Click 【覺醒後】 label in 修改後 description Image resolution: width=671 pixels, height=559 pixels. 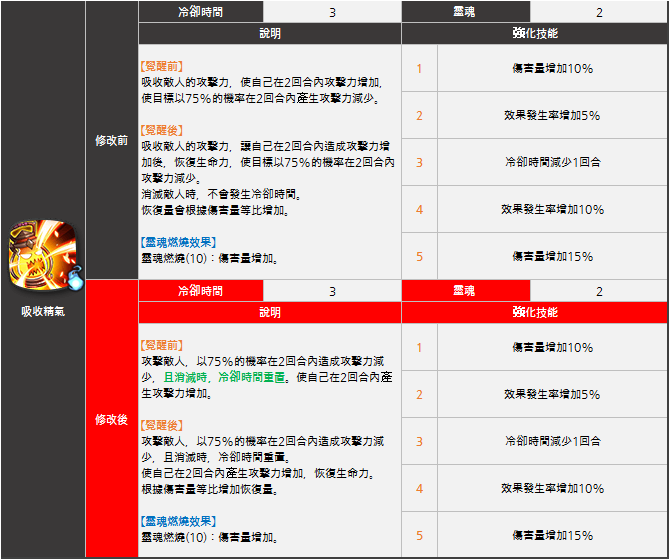(x=162, y=425)
